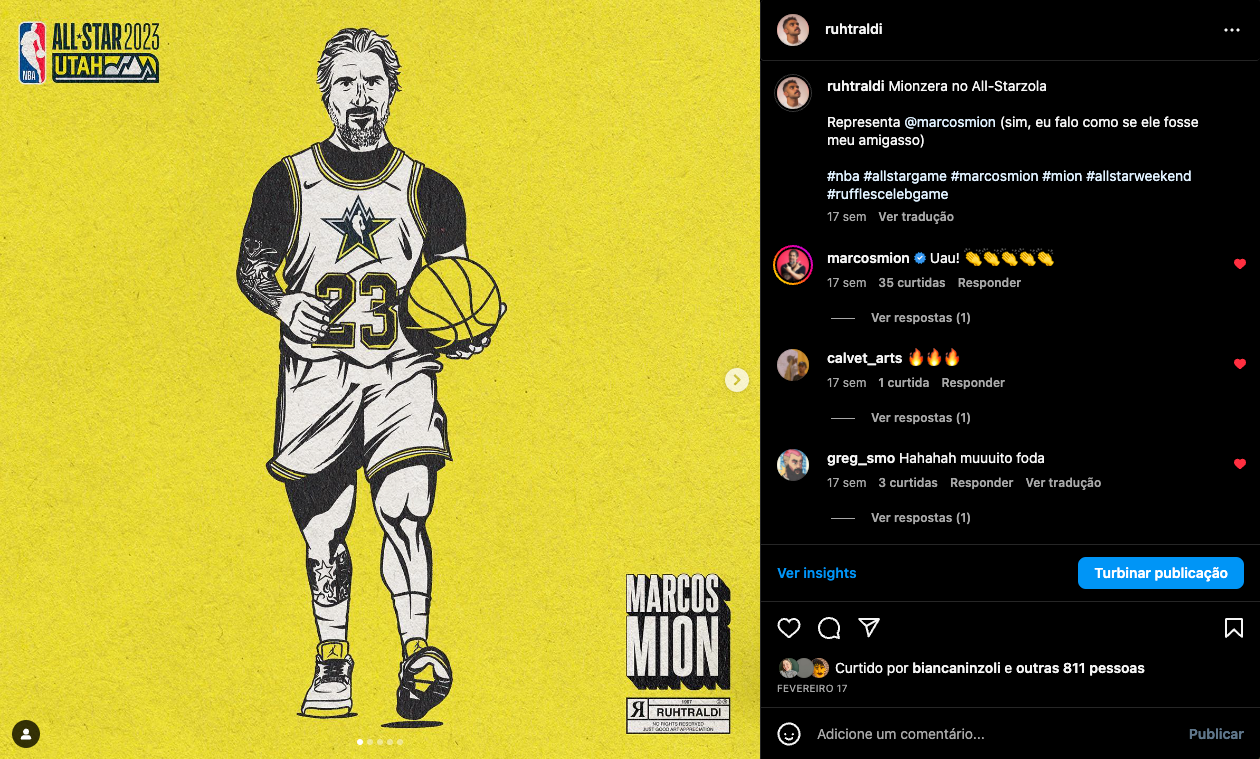Expand replies under calvet_arts comment

pyautogui.click(x=920, y=418)
